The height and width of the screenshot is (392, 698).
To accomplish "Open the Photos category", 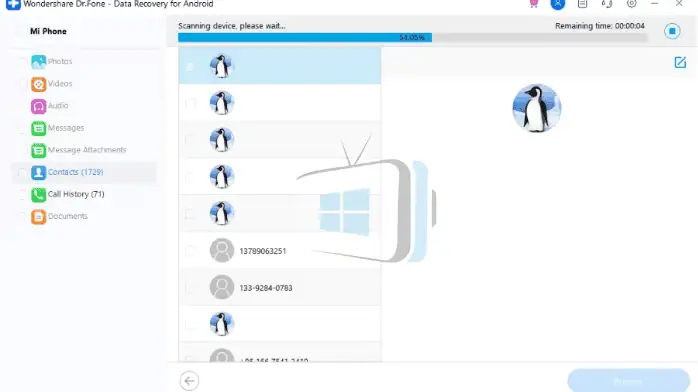I will point(60,61).
